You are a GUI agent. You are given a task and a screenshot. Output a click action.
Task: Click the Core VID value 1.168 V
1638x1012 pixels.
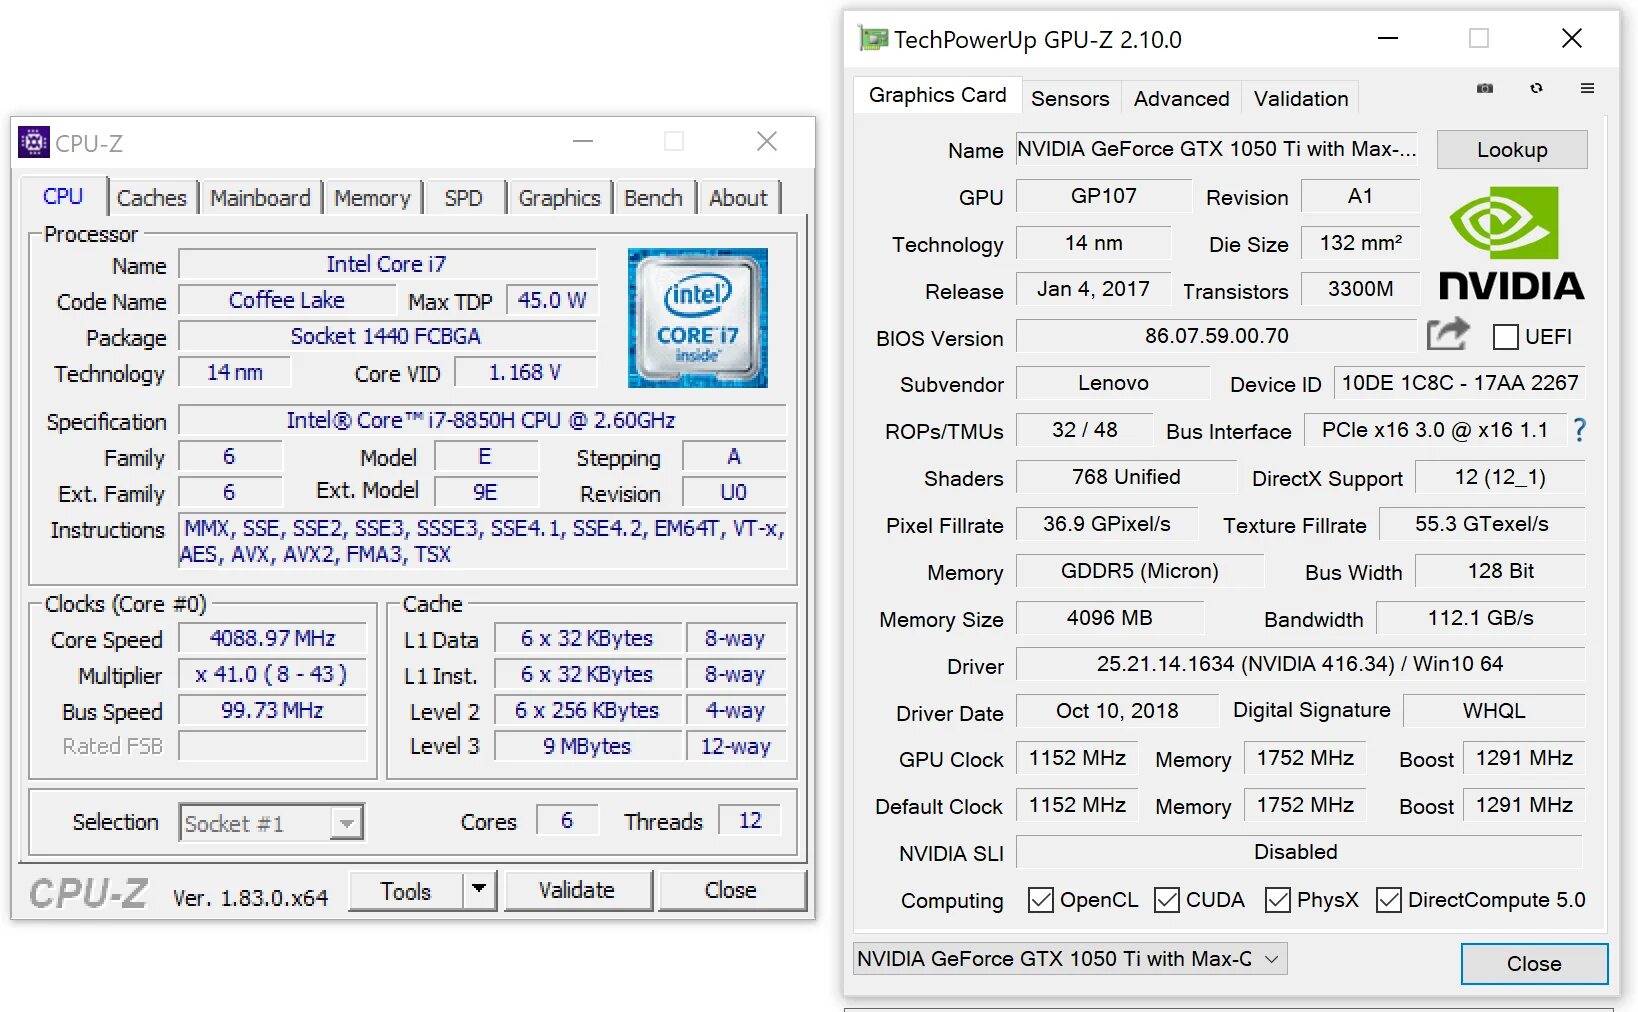coord(525,372)
